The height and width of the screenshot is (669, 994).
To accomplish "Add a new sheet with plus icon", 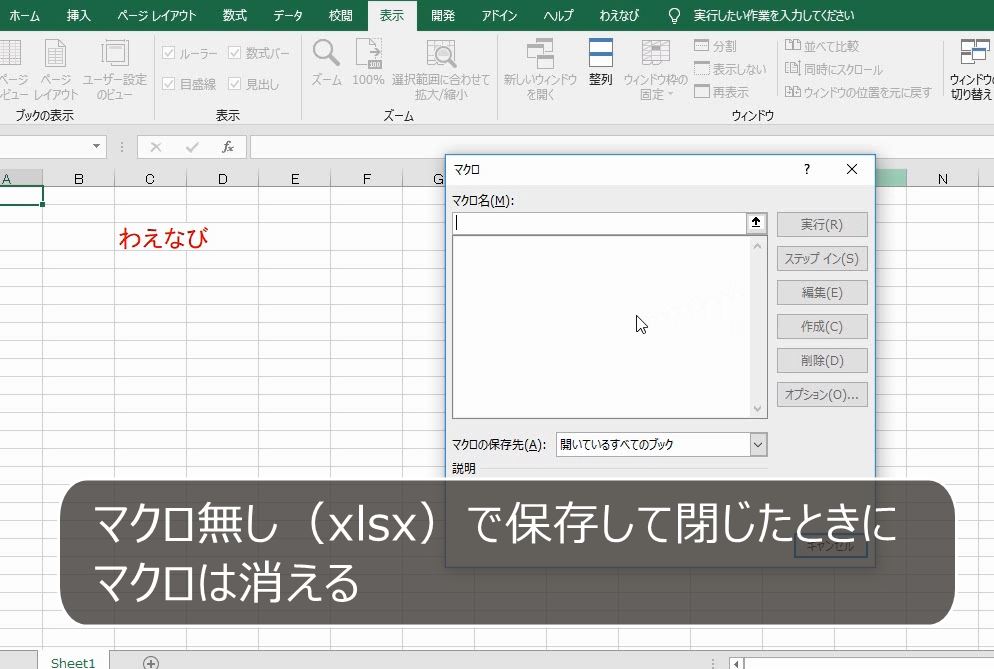I will pos(151,662).
